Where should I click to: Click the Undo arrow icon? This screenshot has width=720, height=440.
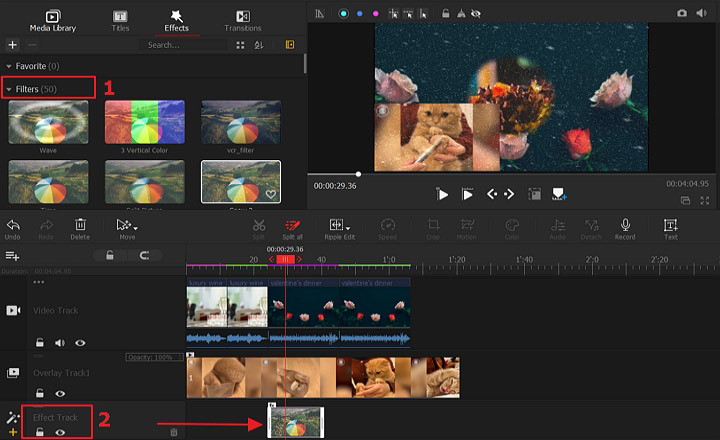13,225
